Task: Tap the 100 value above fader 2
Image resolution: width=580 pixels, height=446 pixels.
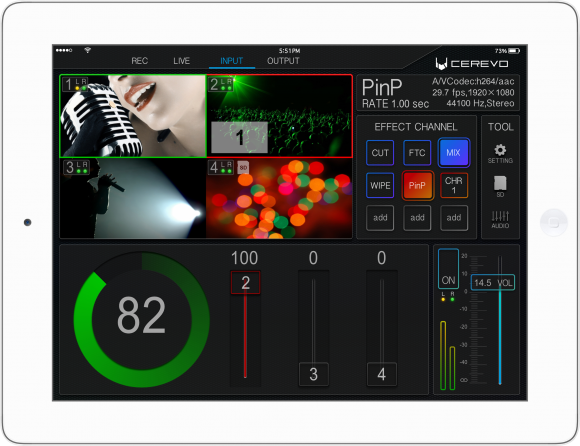Action: 245,258
